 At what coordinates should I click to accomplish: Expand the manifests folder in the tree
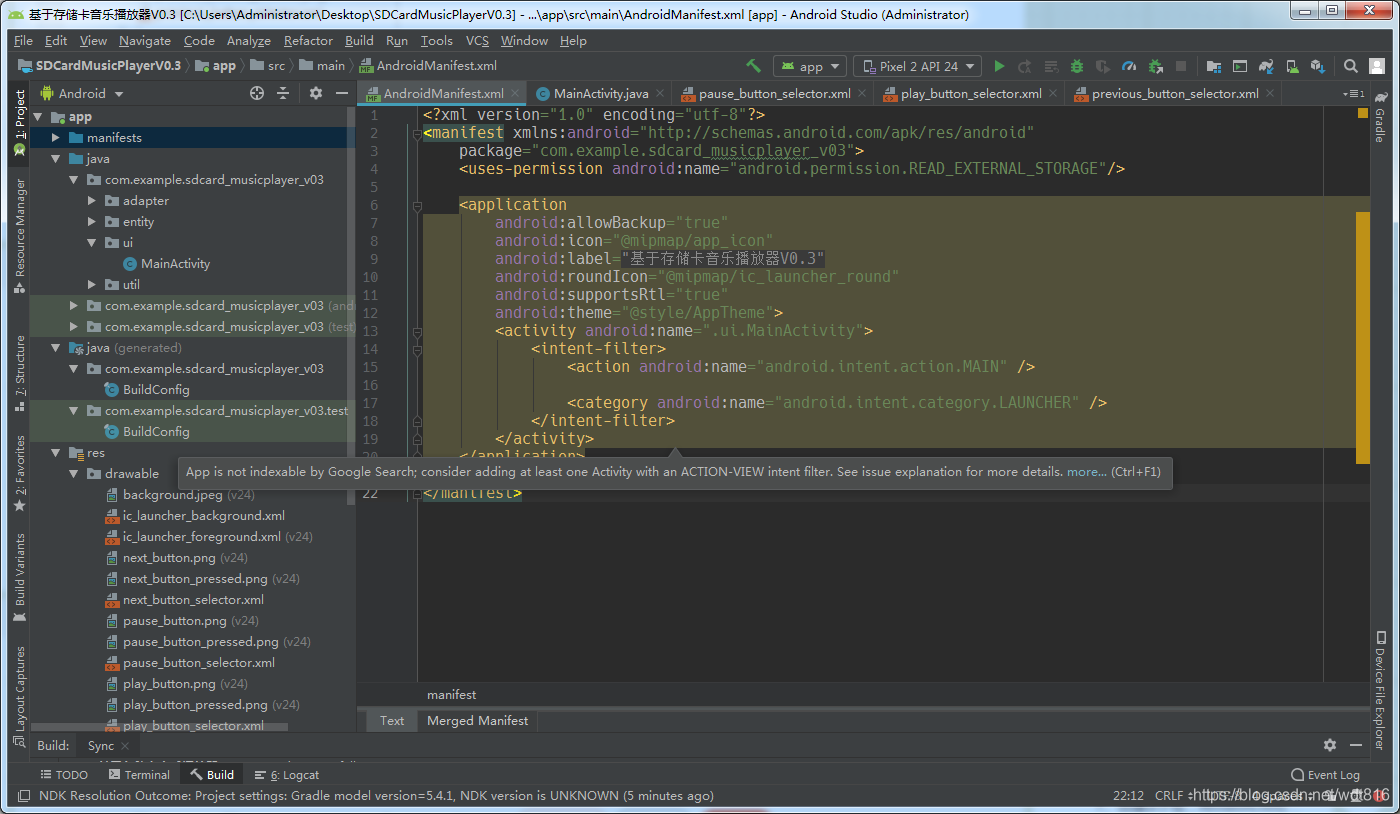coord(56,137)
